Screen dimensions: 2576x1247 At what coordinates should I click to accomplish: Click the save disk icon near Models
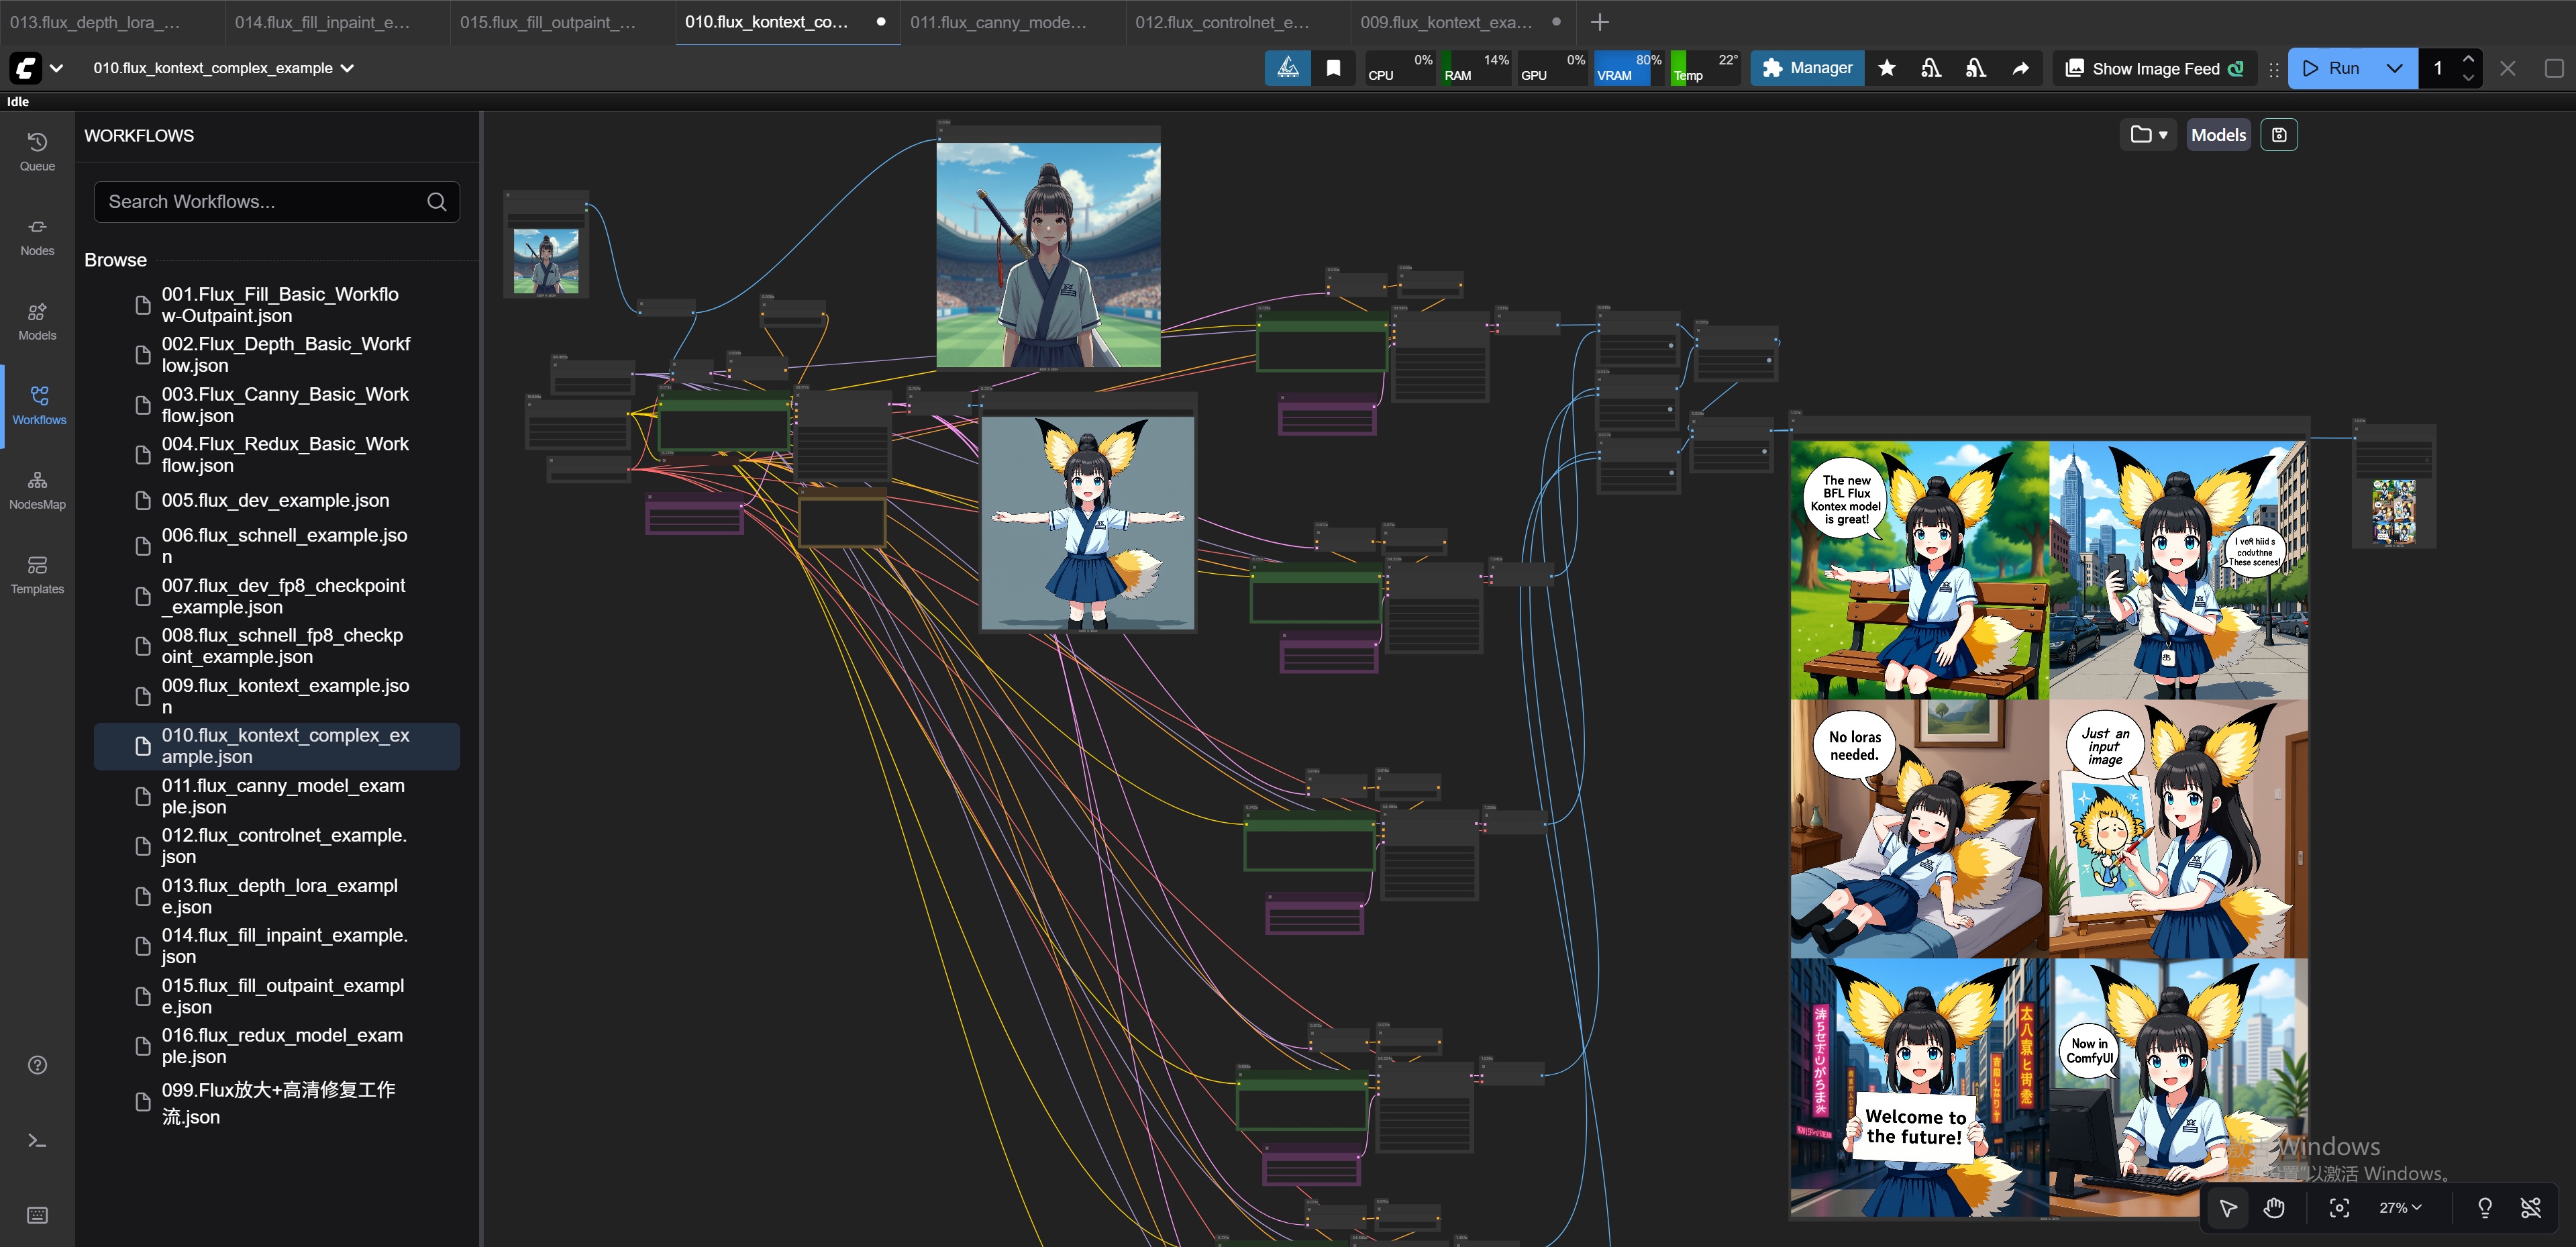tap(2279, 135)
